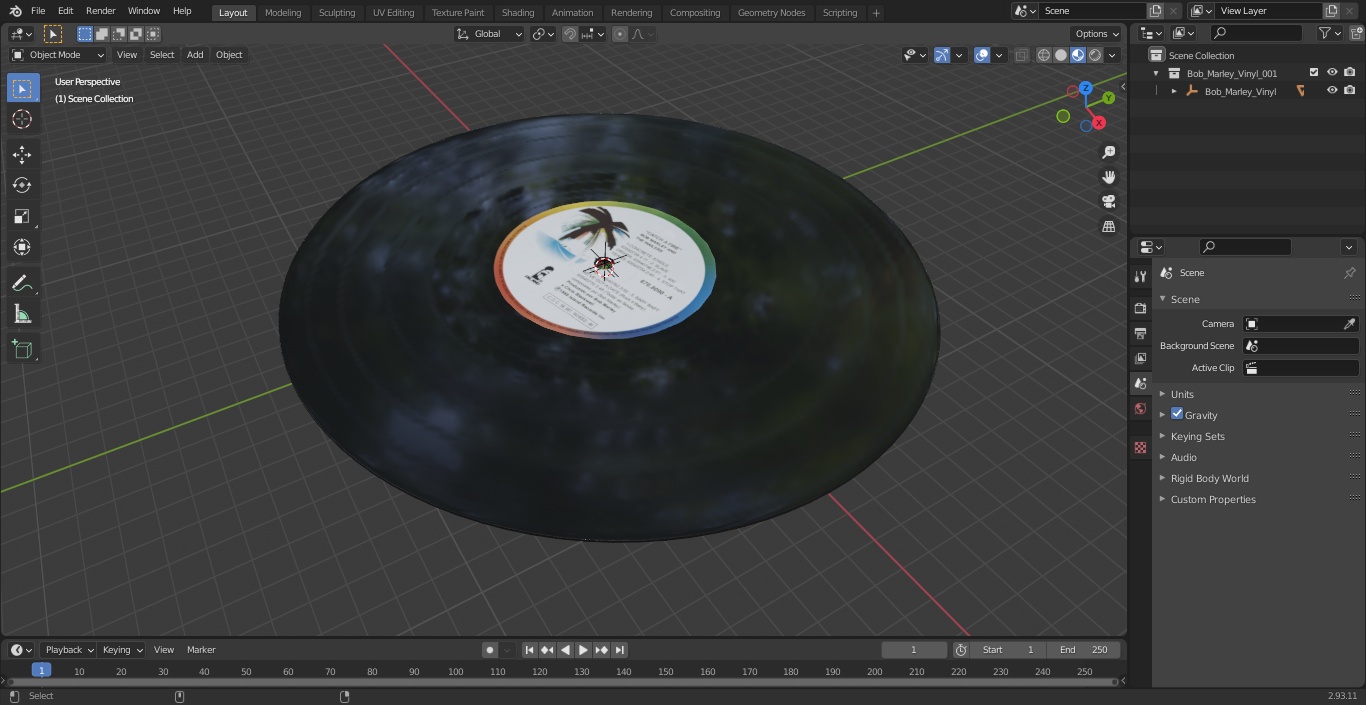Open the Tool properties tab

click(x=1140, y=276)
